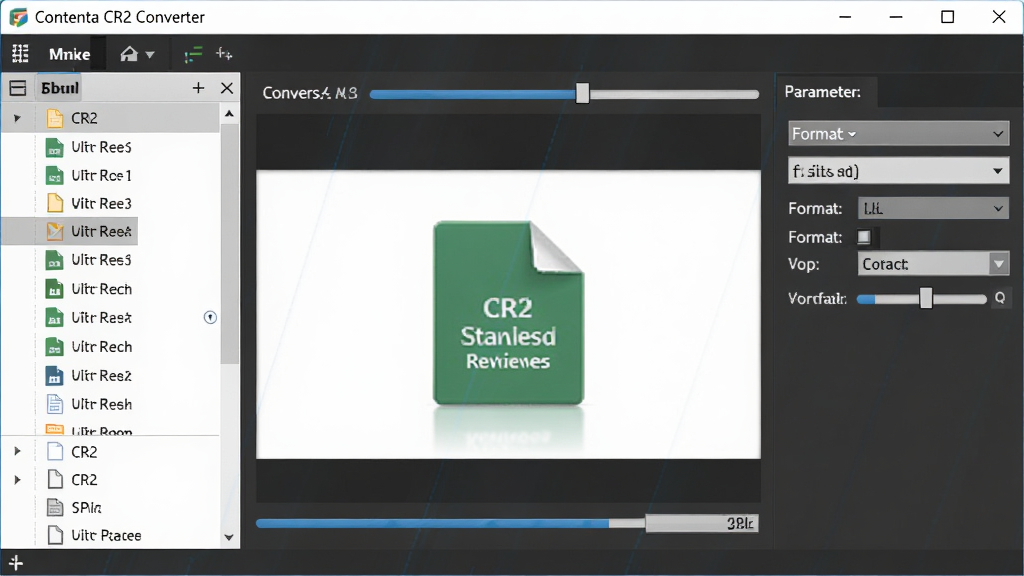The height and width of the screenshot is (576, 1024).
Task: Toggle the Format checkbox
Action: [864, 237]
